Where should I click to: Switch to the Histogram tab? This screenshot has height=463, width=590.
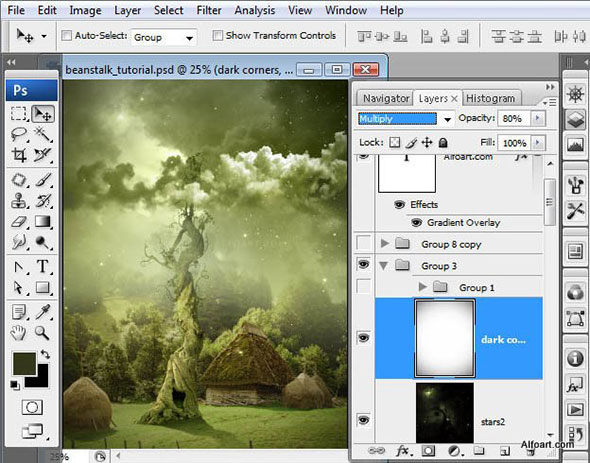click(490, 99)
